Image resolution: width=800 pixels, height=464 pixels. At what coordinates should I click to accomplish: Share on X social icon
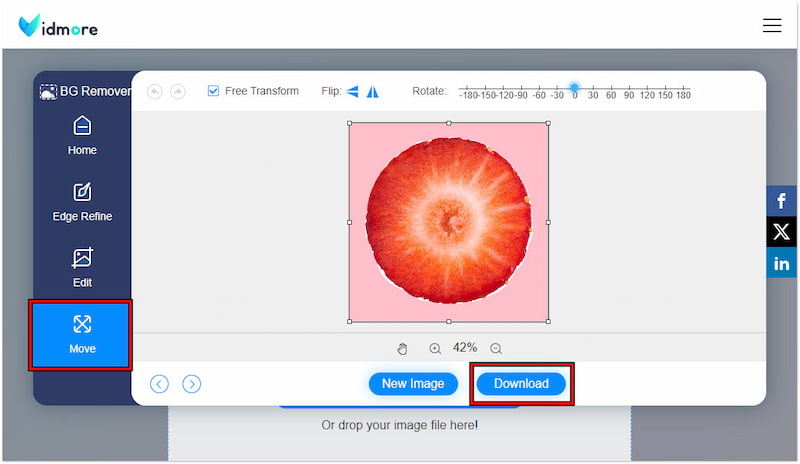click(782, 232)
